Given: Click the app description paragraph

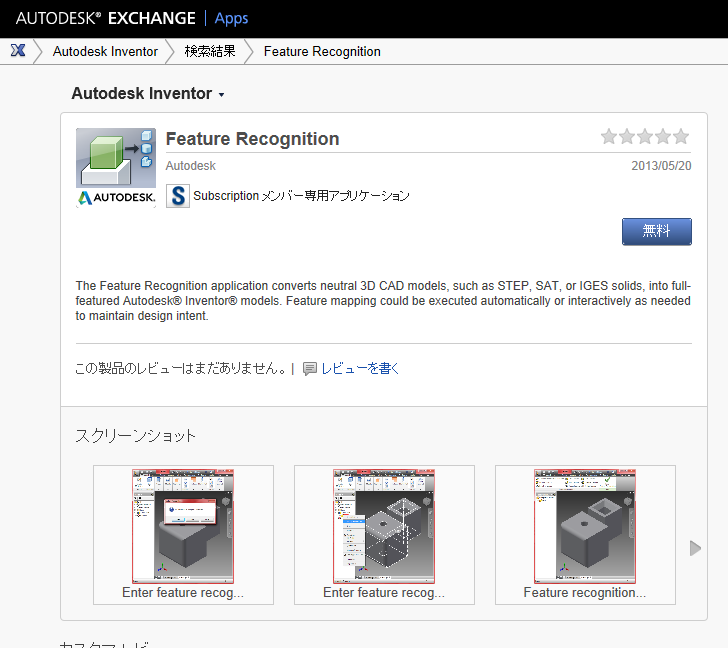Looking at the screenshot, I should pyautogui.click(x=384, y=300).
